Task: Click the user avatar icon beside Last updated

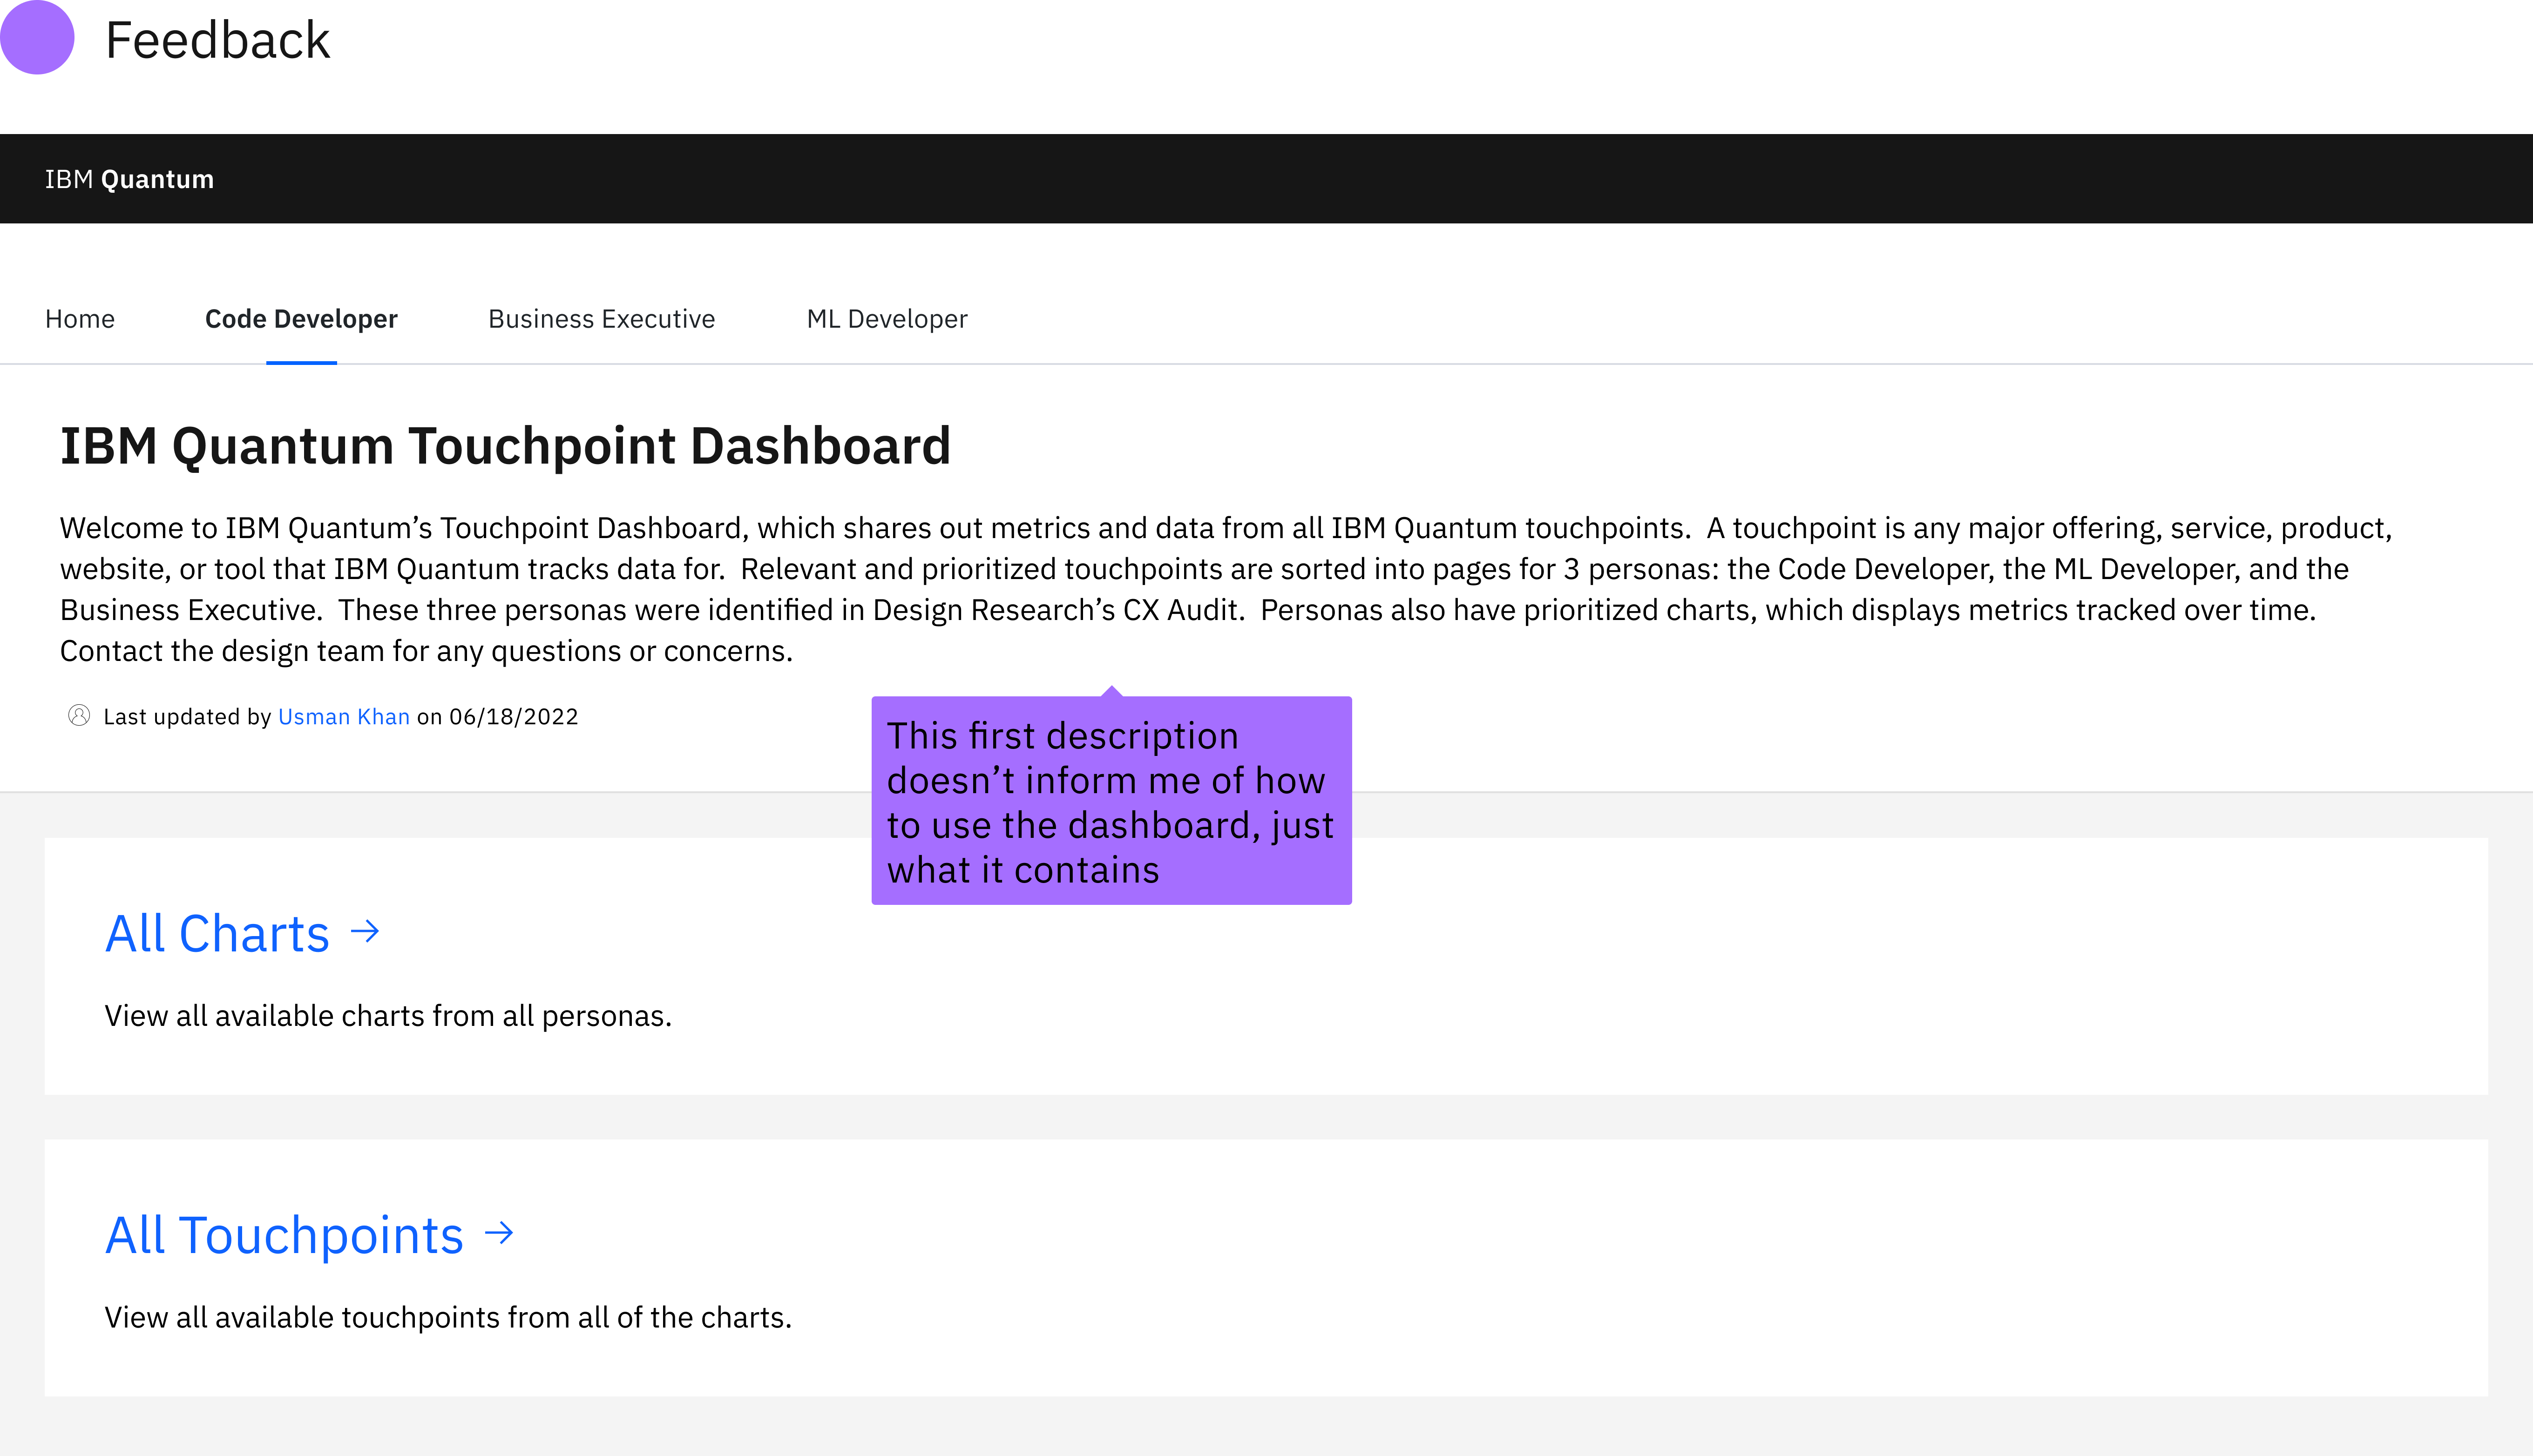Action: tap(79, 716)
